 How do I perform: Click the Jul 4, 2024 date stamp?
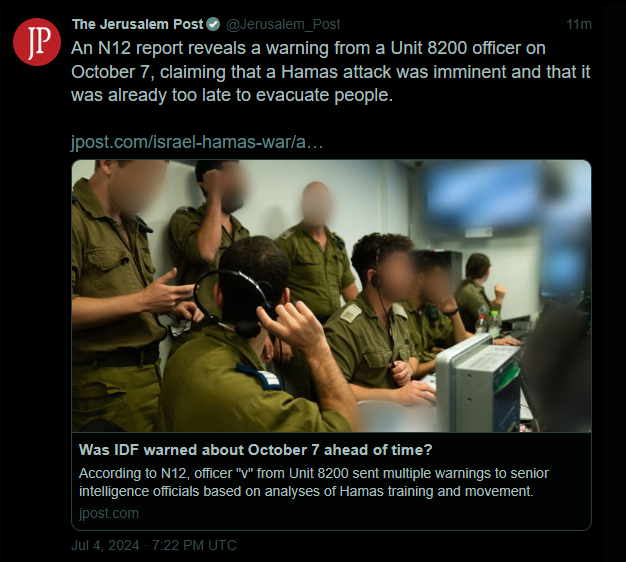[x=105, y=545]
